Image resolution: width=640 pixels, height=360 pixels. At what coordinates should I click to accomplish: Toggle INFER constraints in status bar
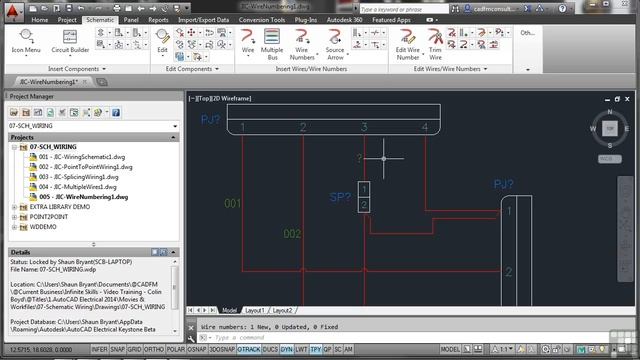(99, 349)
